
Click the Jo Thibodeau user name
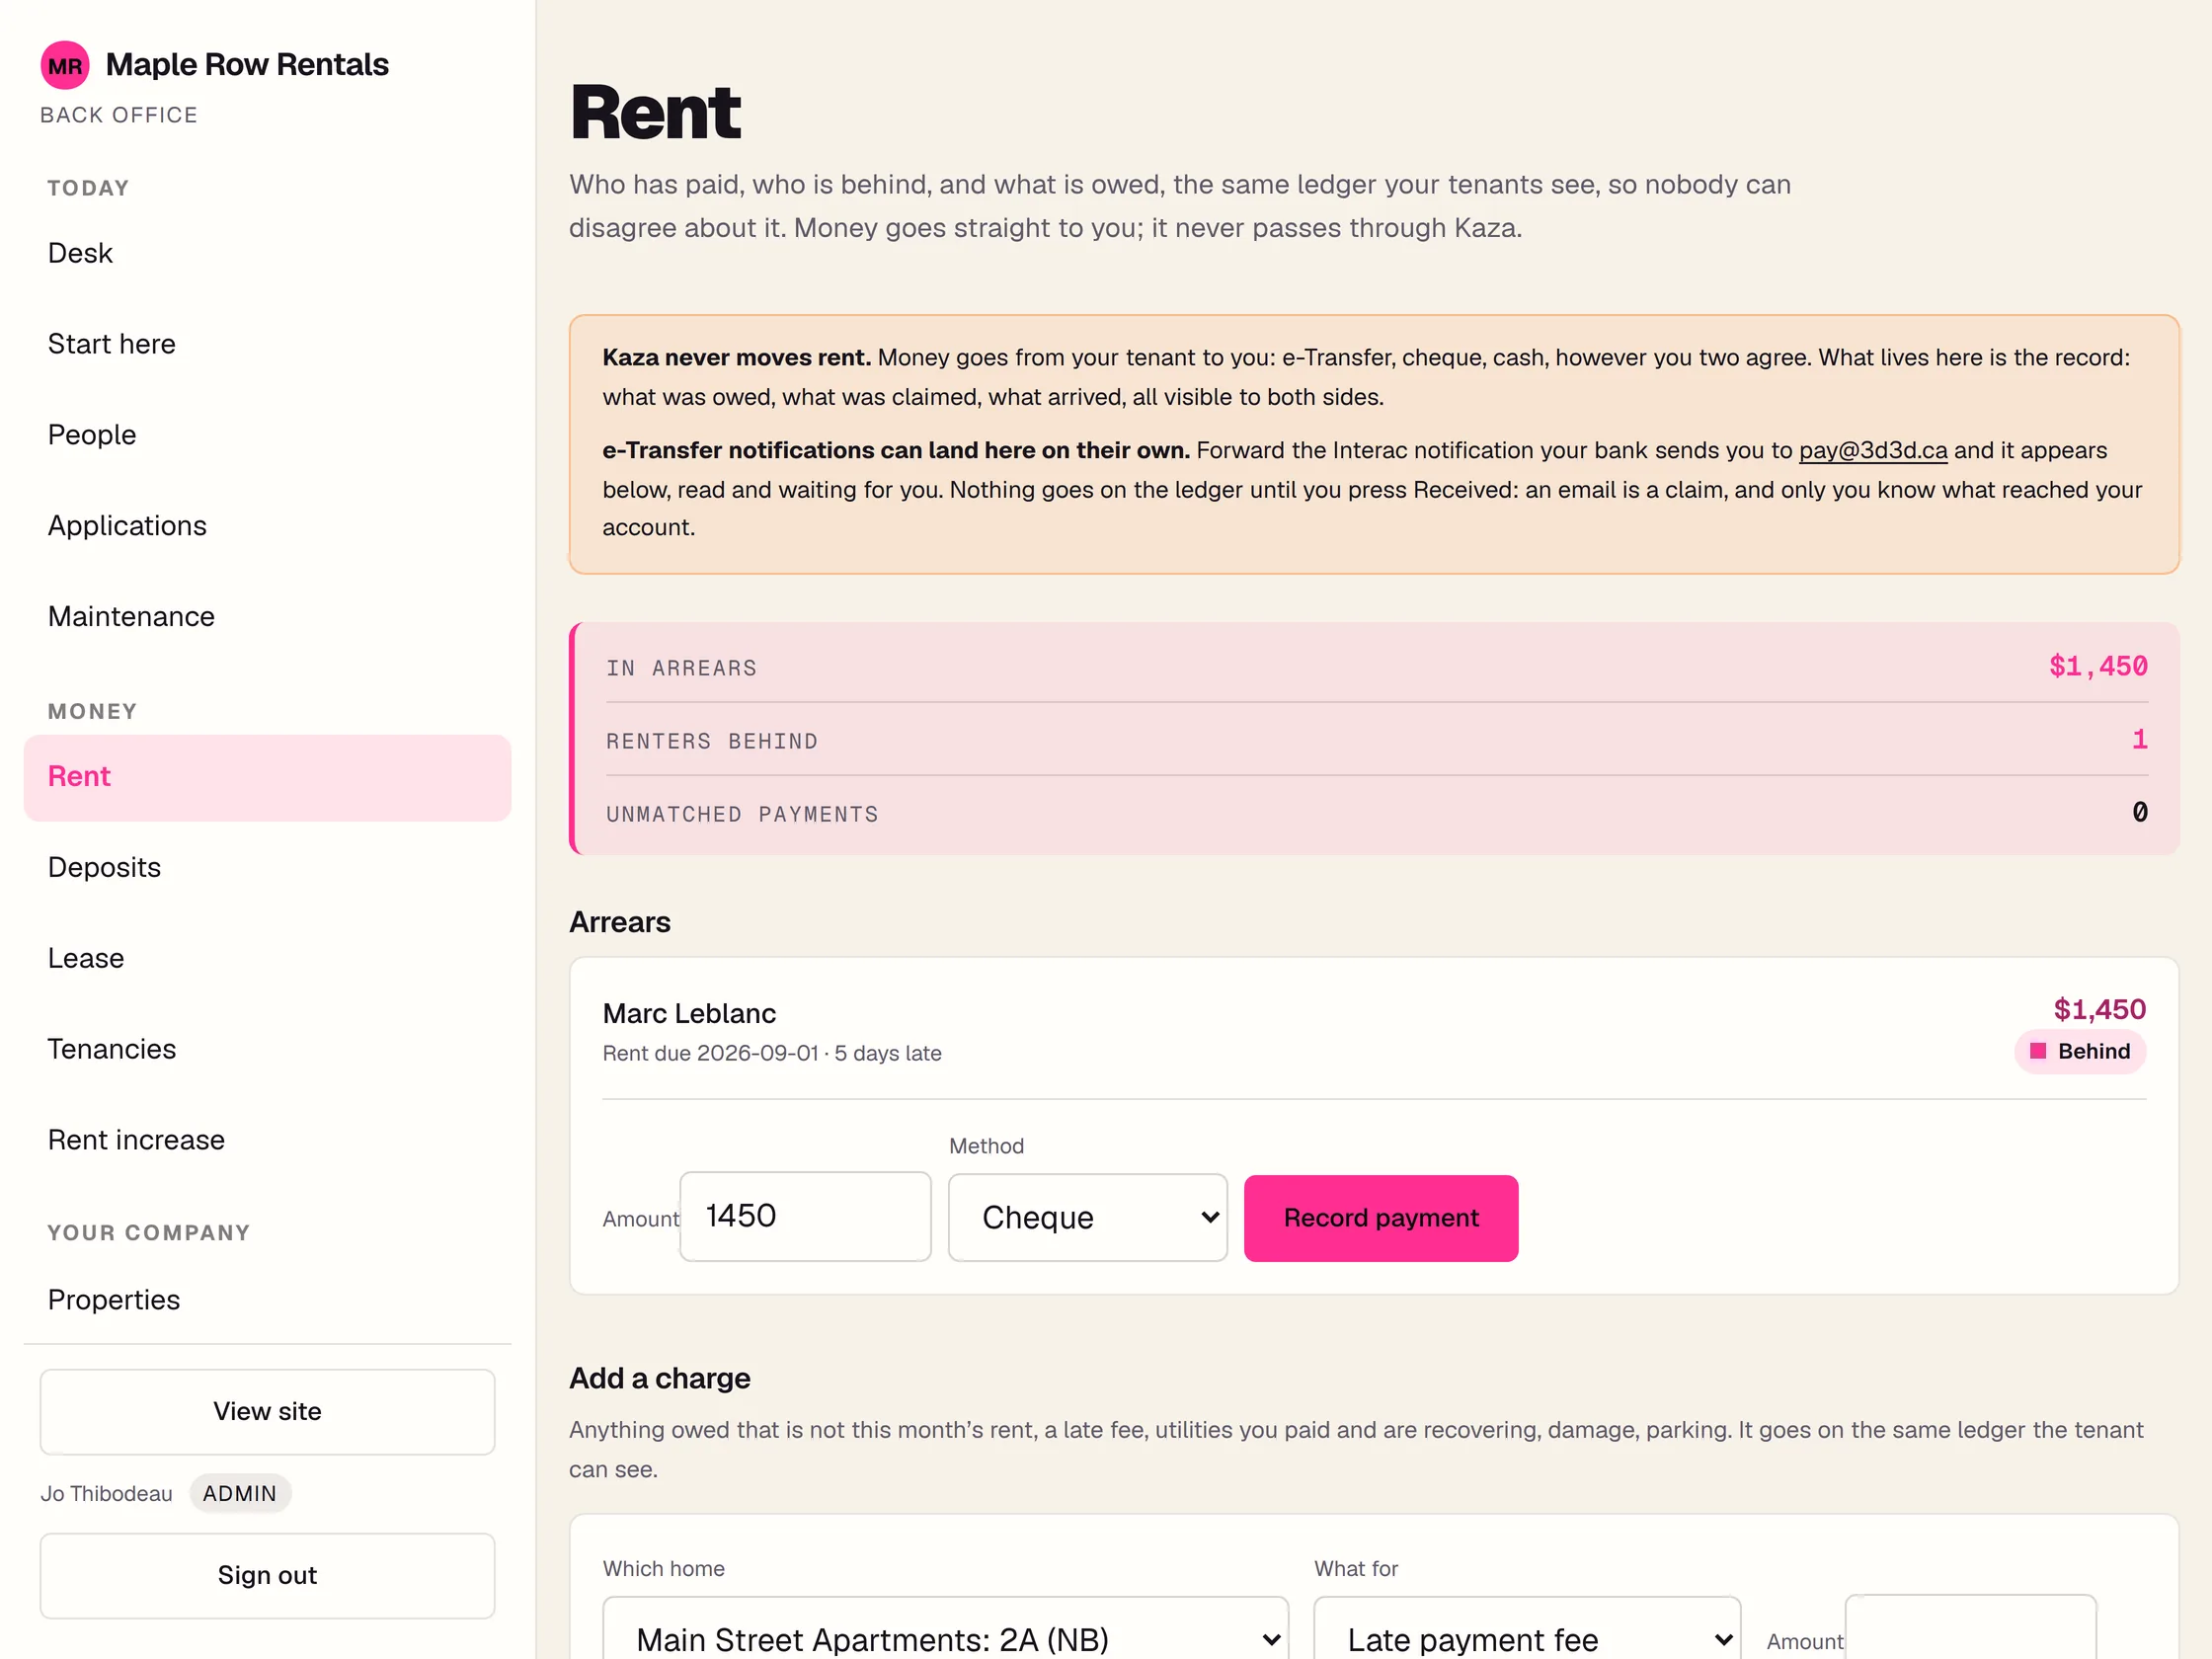click(106, 1494)
